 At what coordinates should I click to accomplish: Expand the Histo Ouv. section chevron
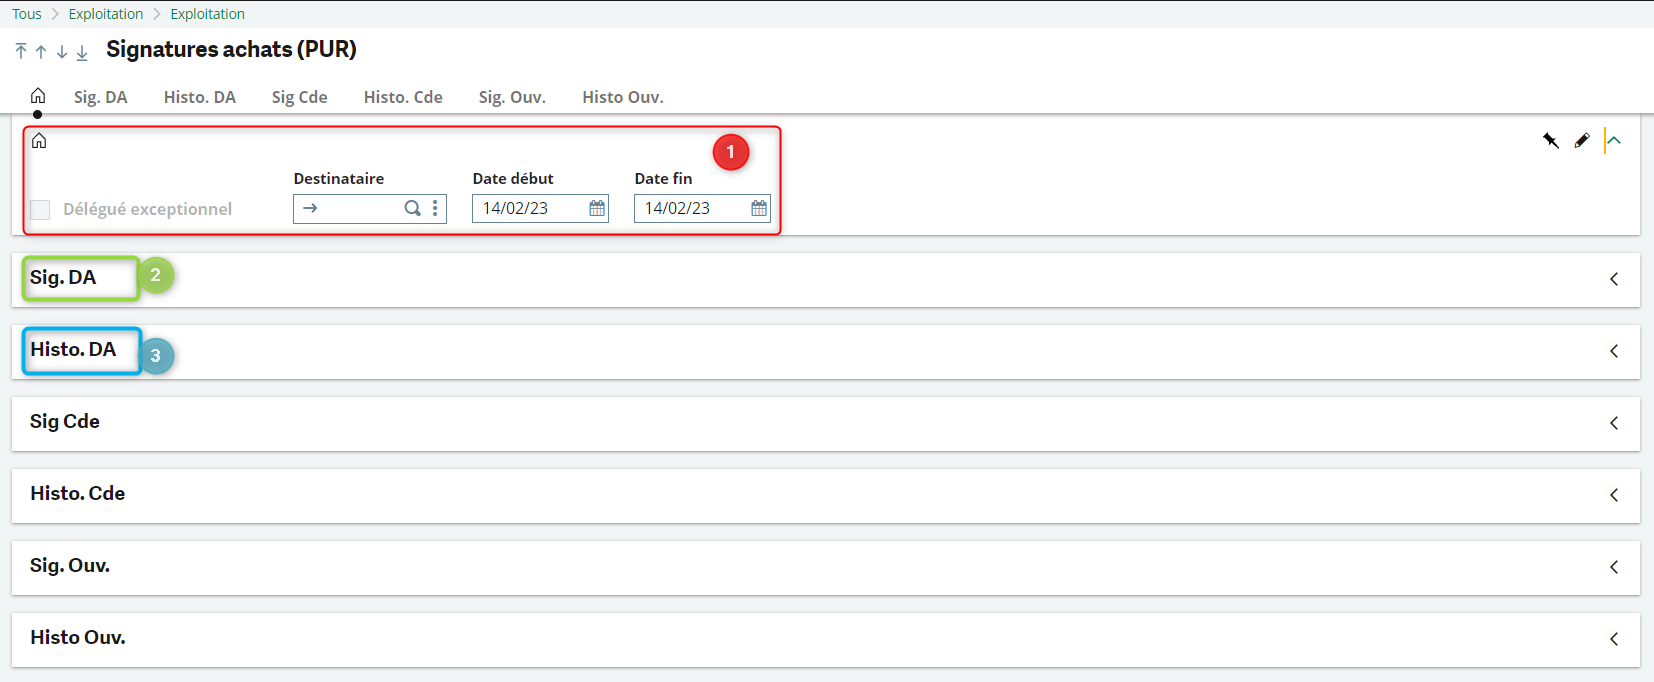(1614, 639)
